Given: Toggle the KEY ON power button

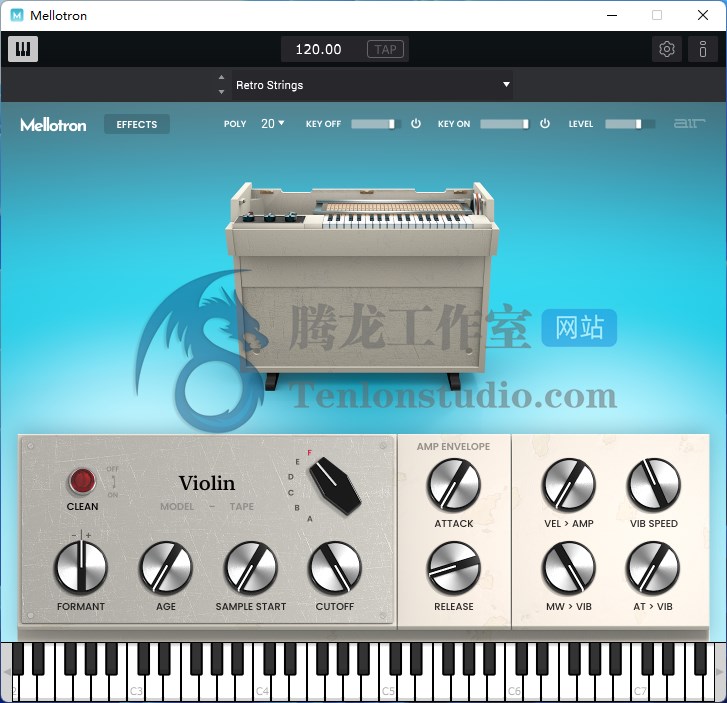Looking at the screenshot, I should coord(545,124).
